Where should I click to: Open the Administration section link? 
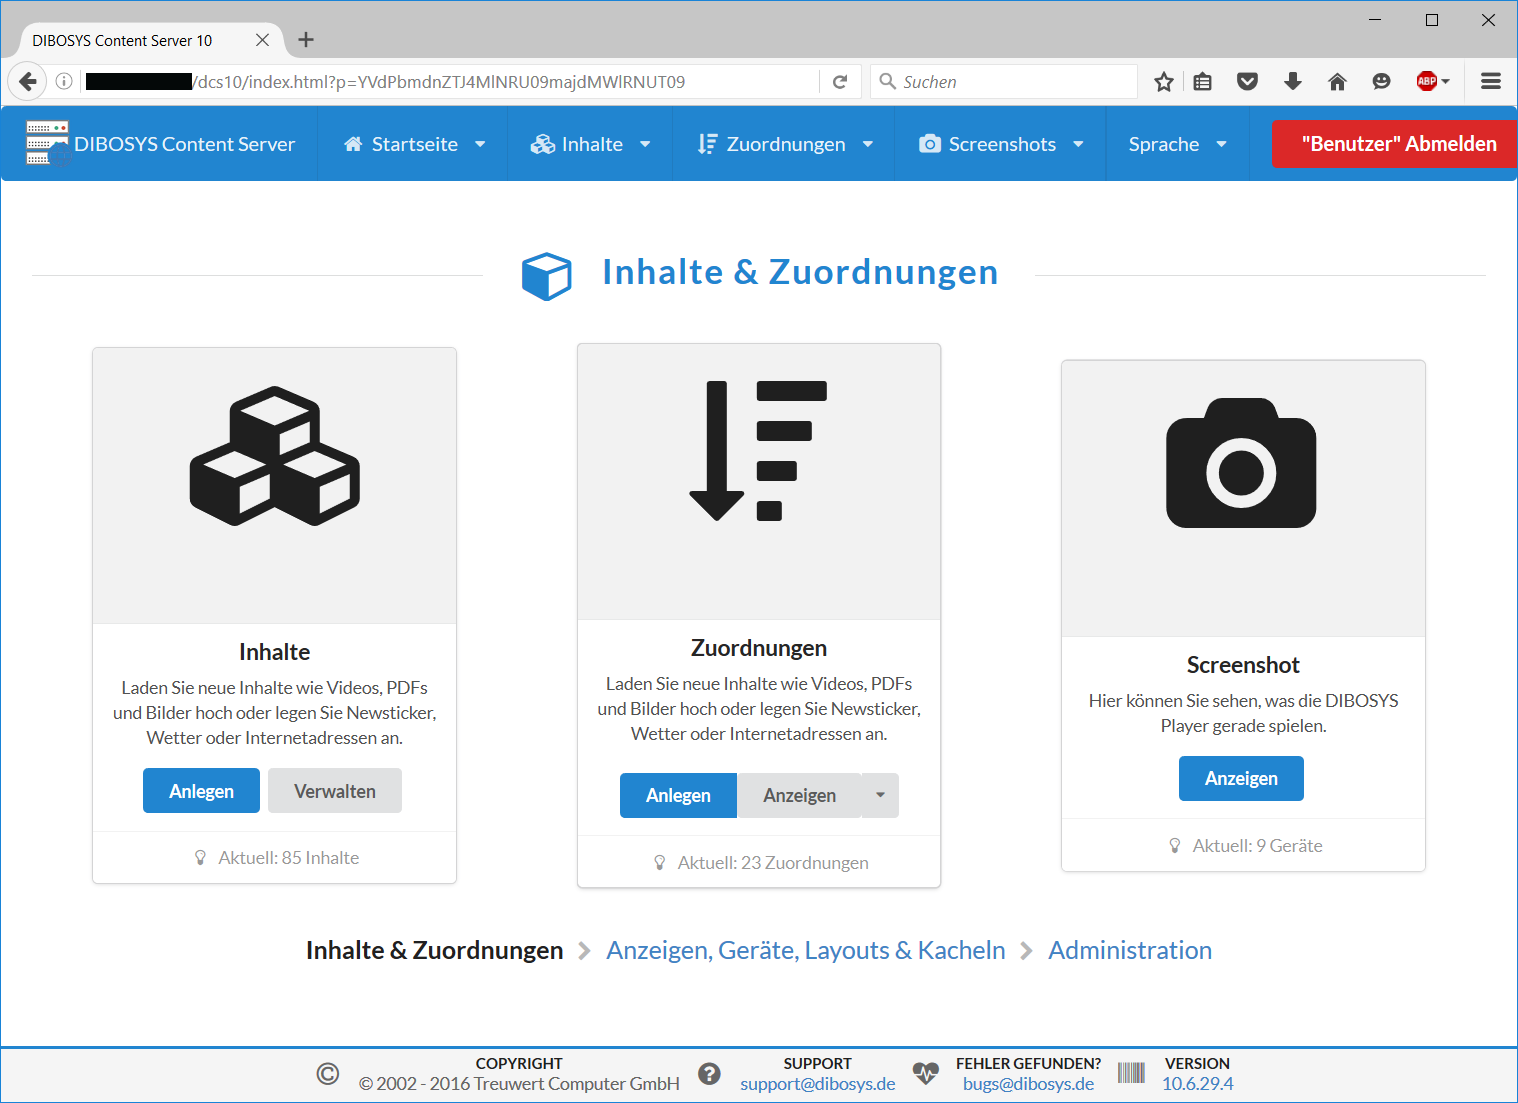click(1129, 950)
